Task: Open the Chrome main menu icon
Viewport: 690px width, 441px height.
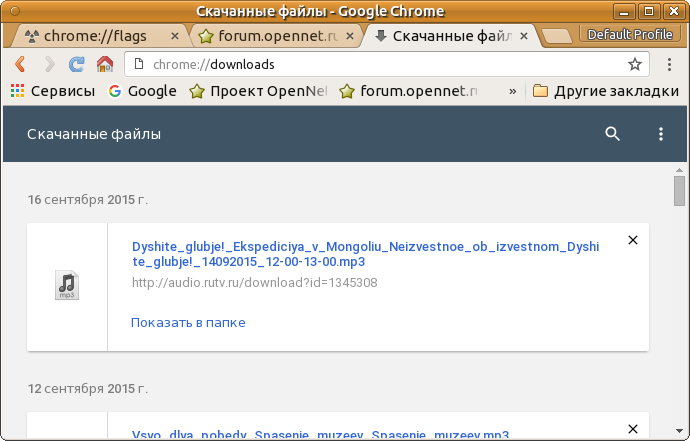Action: (x=670, y=65)
